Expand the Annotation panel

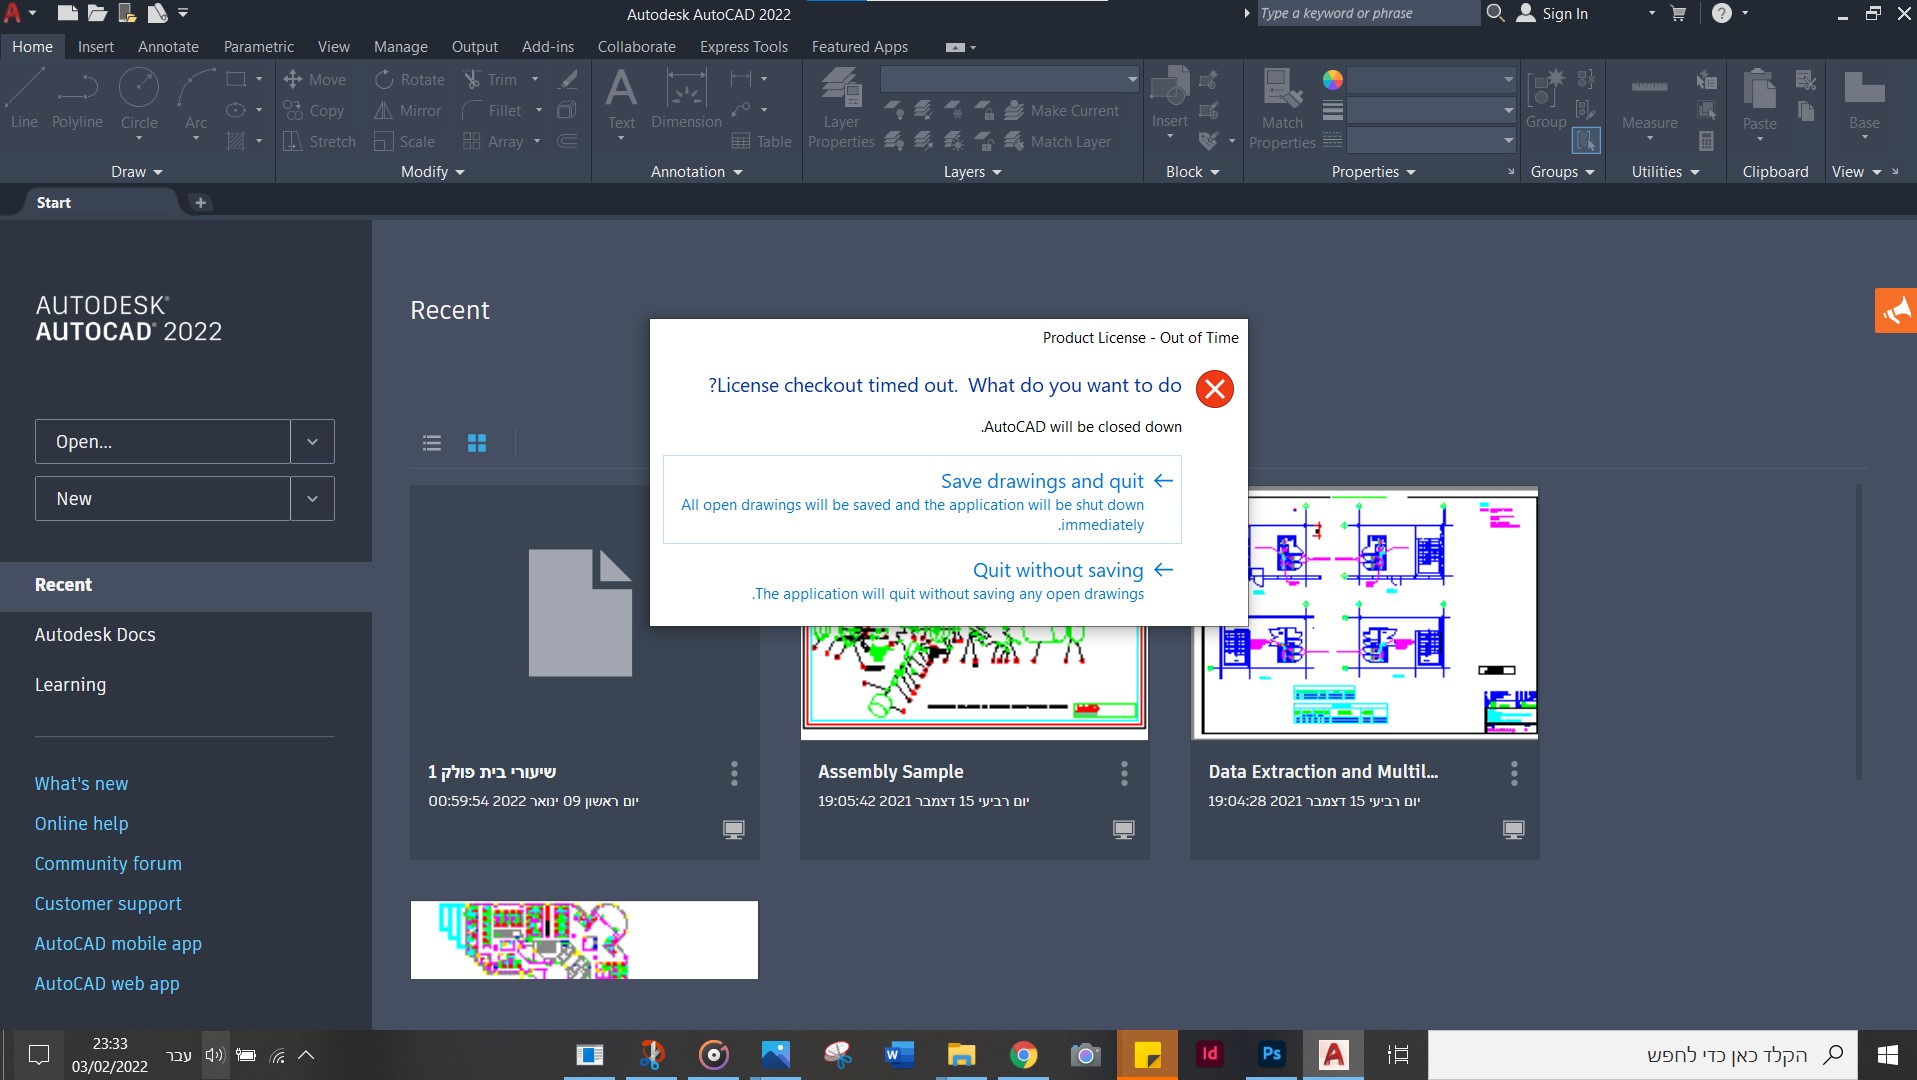(x=697, y=172)
